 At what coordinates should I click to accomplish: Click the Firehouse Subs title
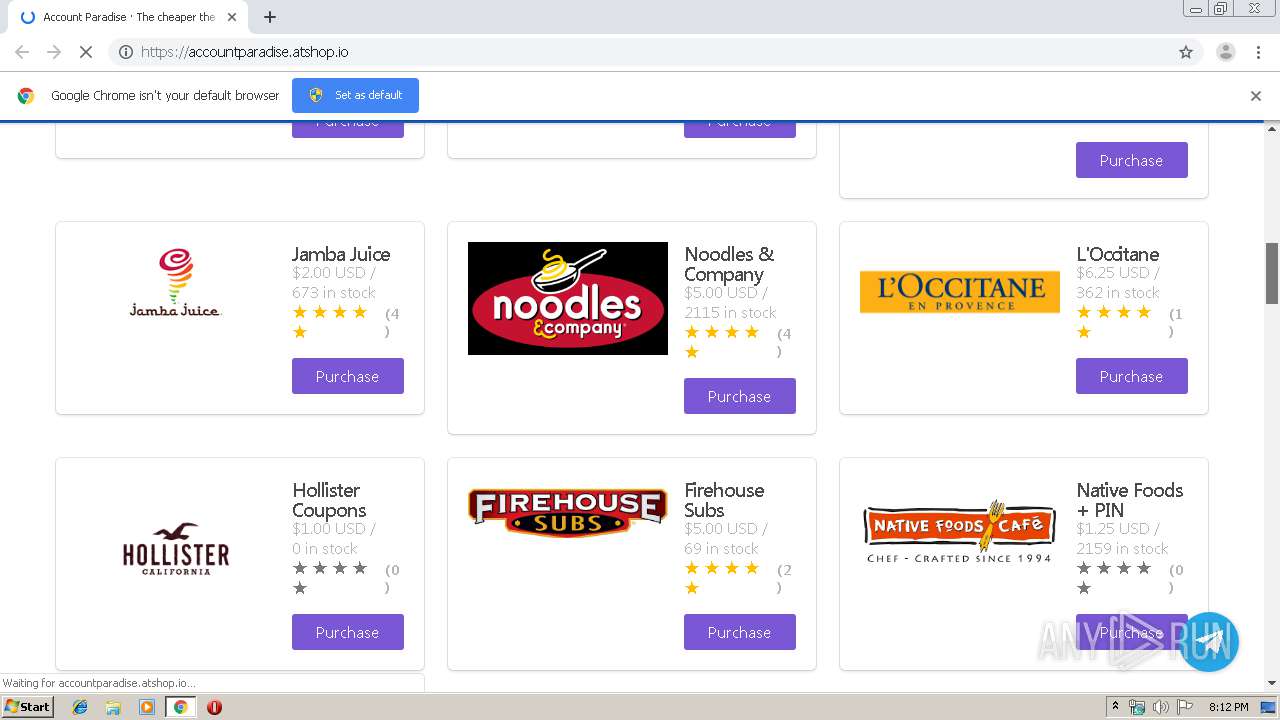pos(724,500)
